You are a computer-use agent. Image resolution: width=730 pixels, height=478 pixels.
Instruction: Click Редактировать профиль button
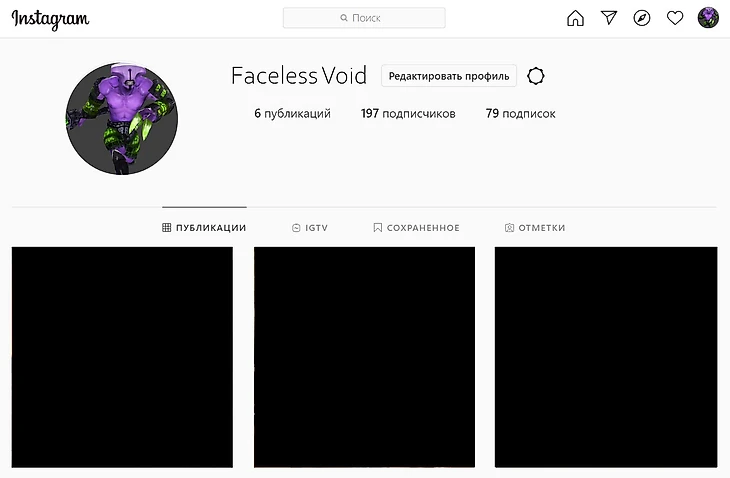(x=449, y=76)
